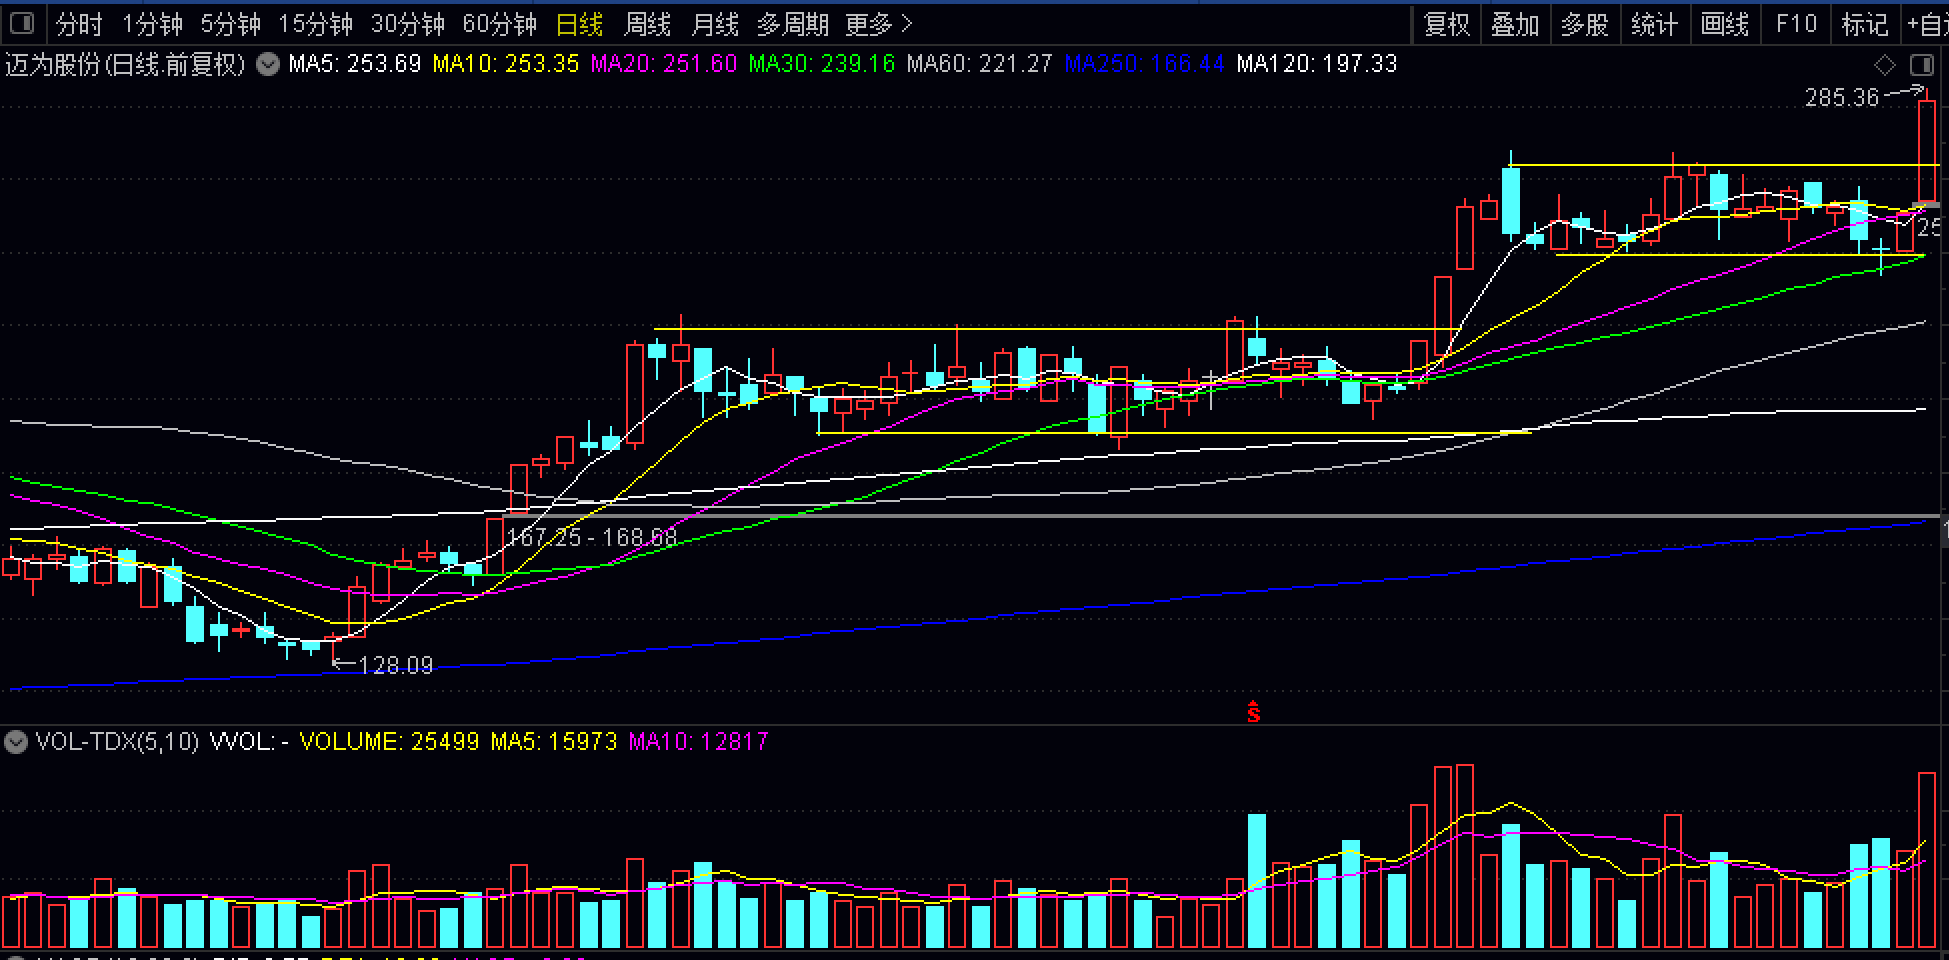Open the VOL-TDX indicator dropdown

point(16,742)
